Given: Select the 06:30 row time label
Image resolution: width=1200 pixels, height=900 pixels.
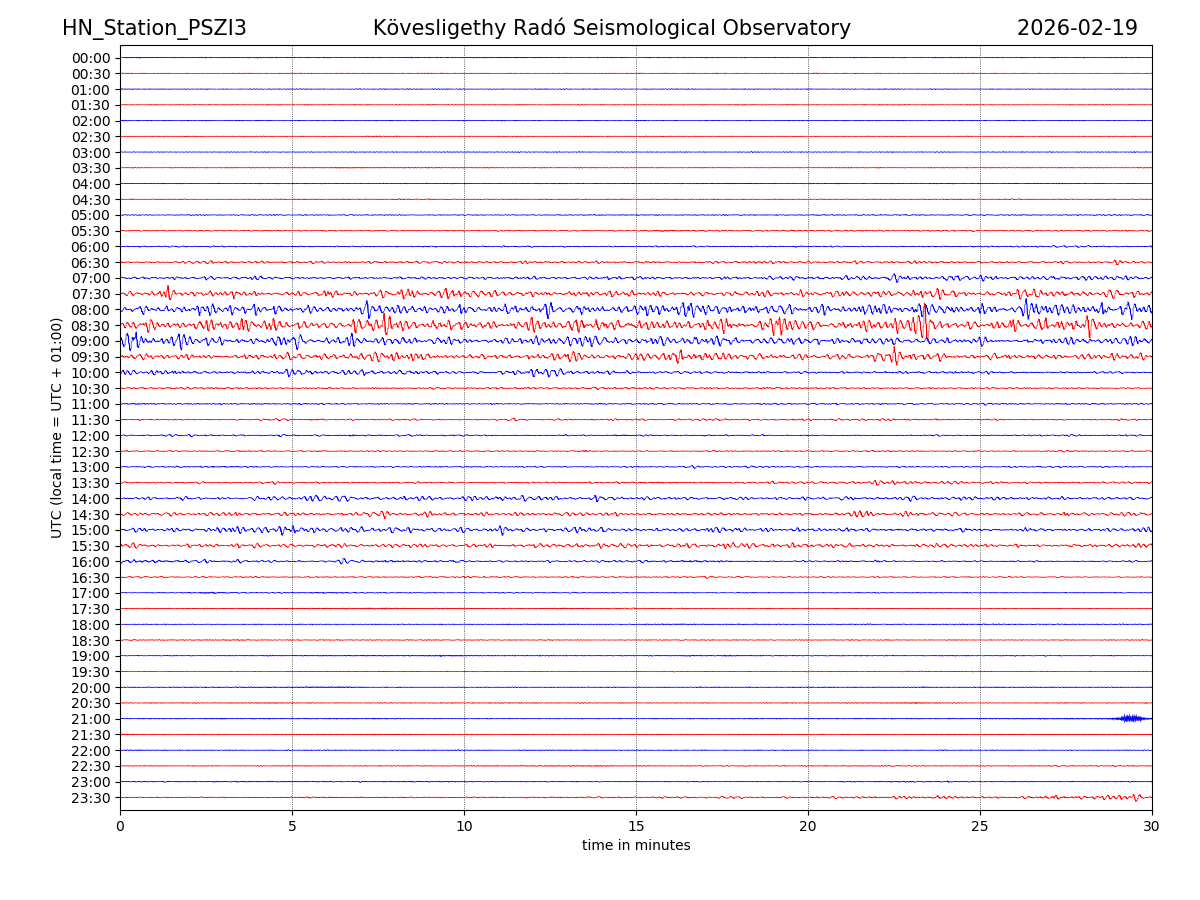Looking at the screenshot, I should click(90, 263).
